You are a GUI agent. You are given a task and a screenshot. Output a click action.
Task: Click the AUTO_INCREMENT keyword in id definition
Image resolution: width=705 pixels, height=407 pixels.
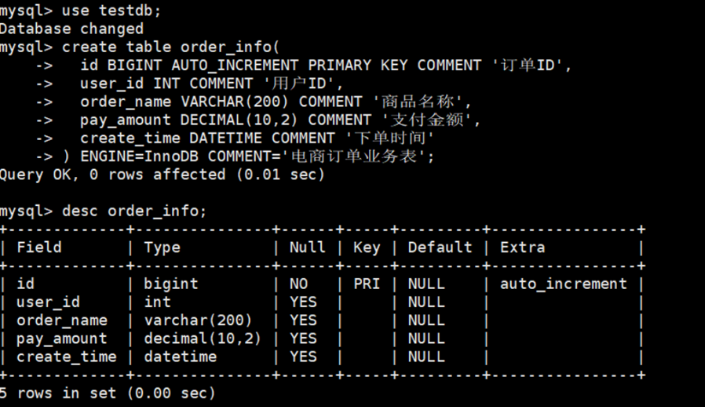235,66
